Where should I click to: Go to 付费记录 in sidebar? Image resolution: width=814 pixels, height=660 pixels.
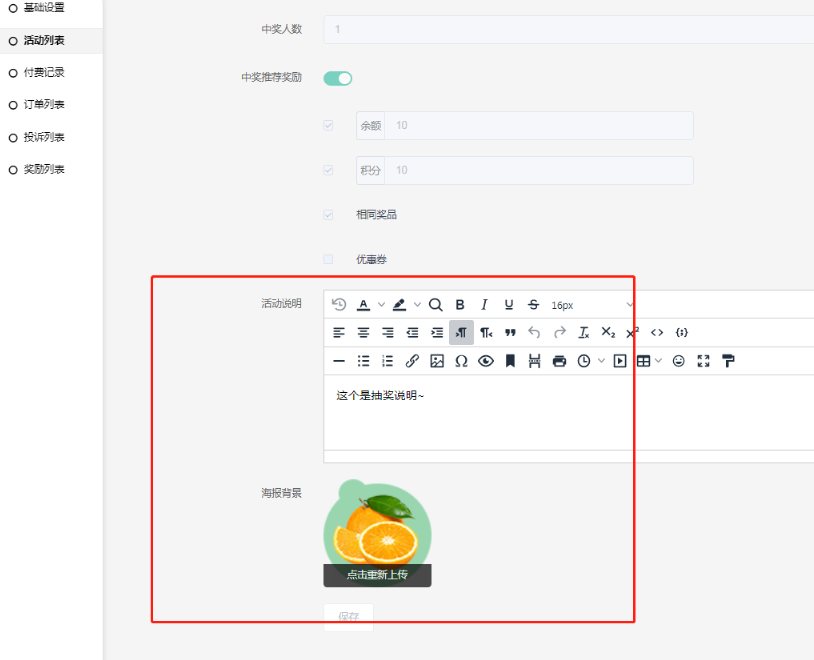coord(44,73)
